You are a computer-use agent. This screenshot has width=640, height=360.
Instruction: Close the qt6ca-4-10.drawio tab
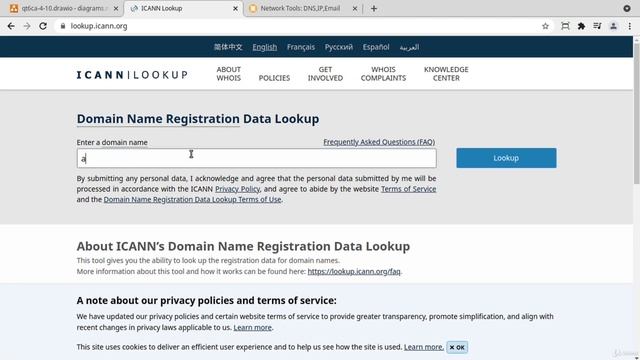click(116, 8)
